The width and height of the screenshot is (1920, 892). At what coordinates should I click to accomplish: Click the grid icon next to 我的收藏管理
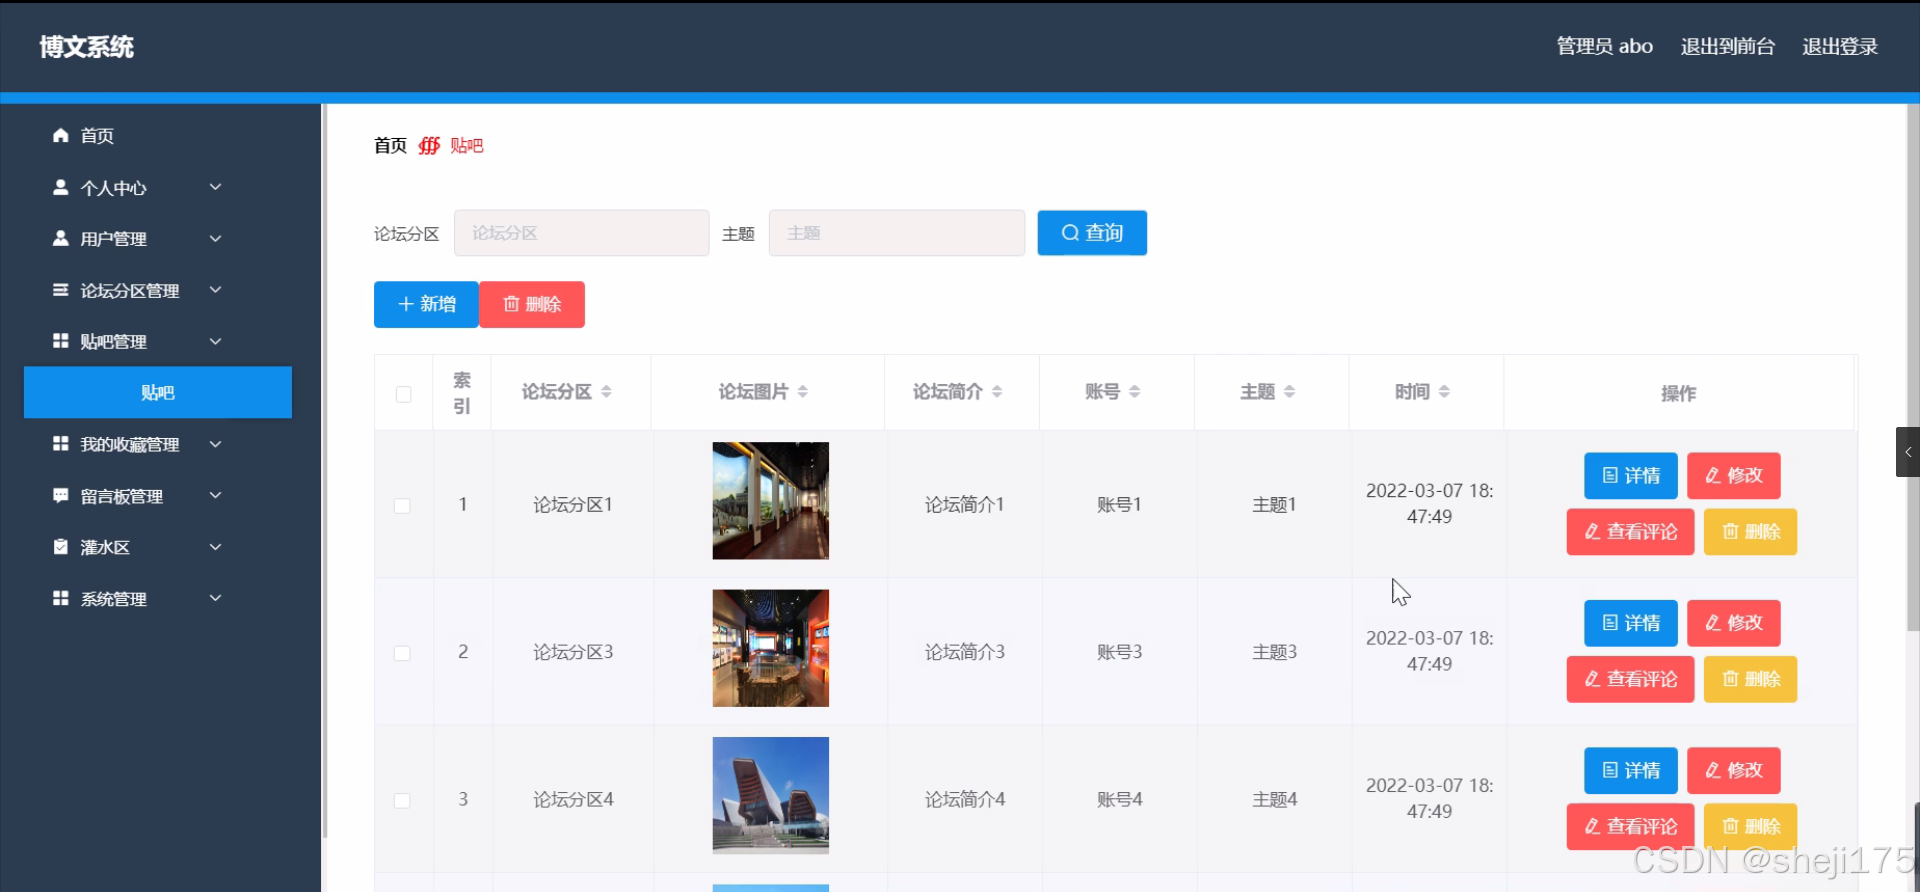pyautogui.click(x=61, y=444)
